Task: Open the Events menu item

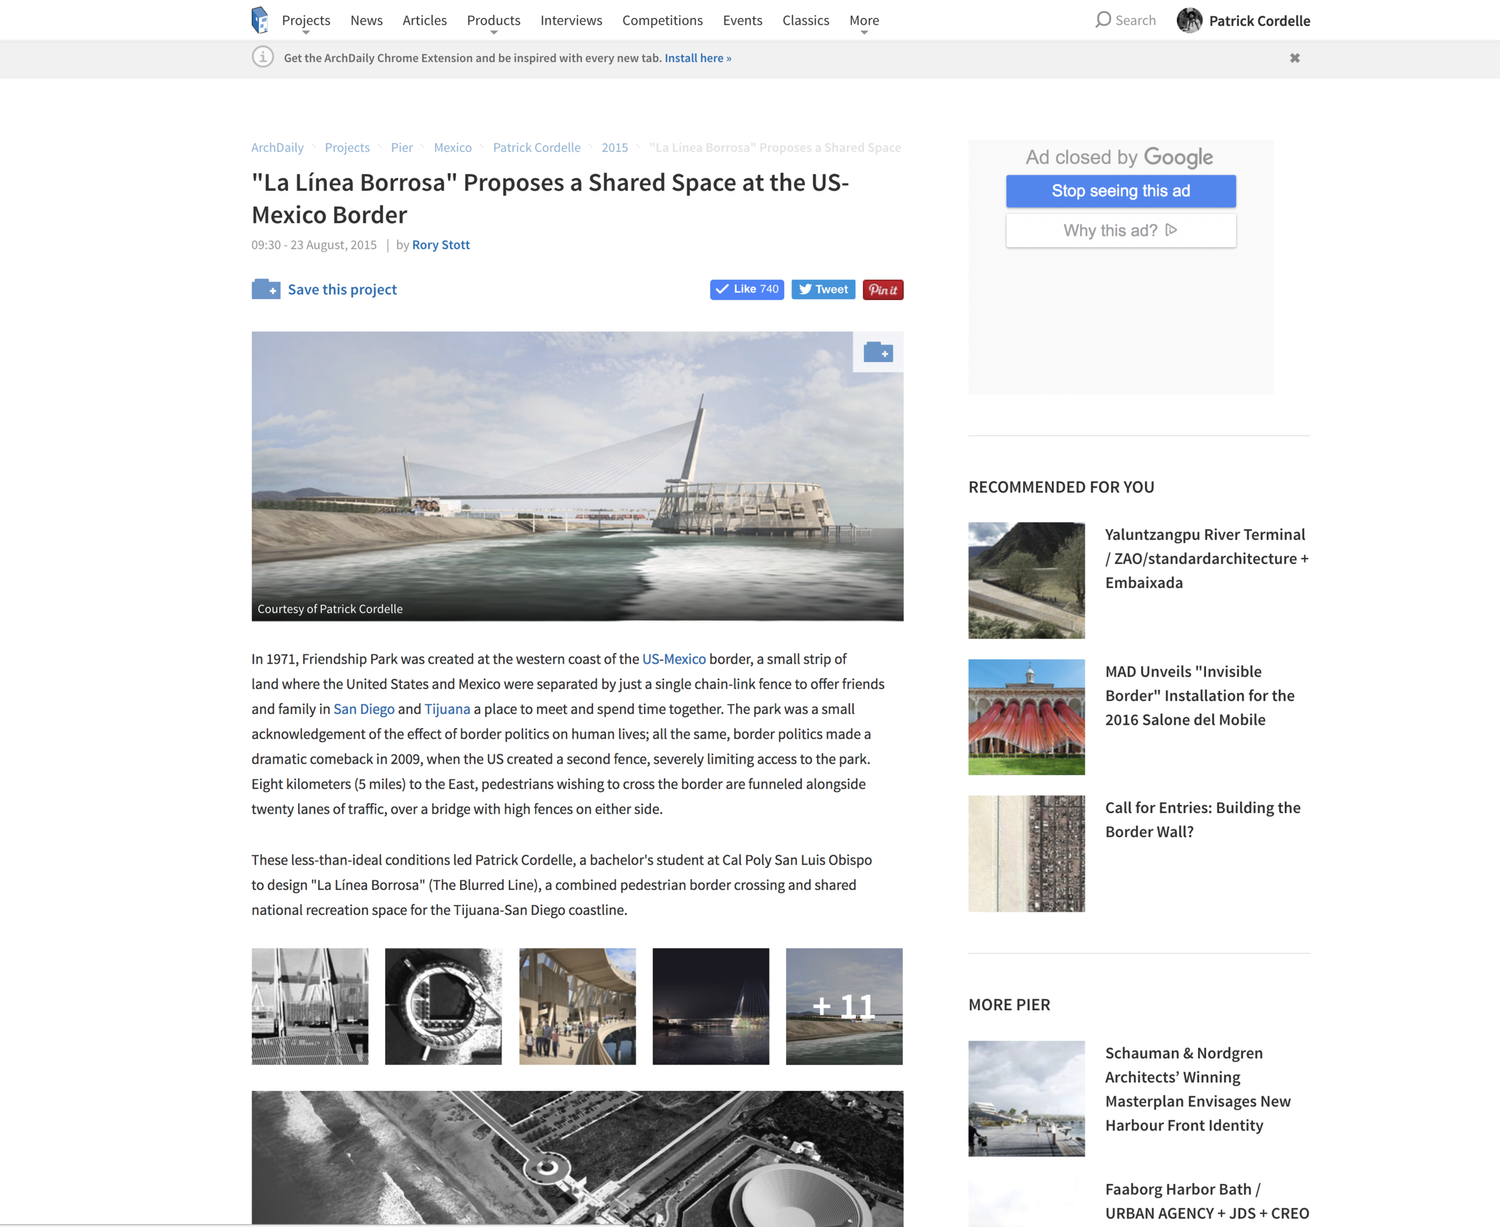Action: 742,20
